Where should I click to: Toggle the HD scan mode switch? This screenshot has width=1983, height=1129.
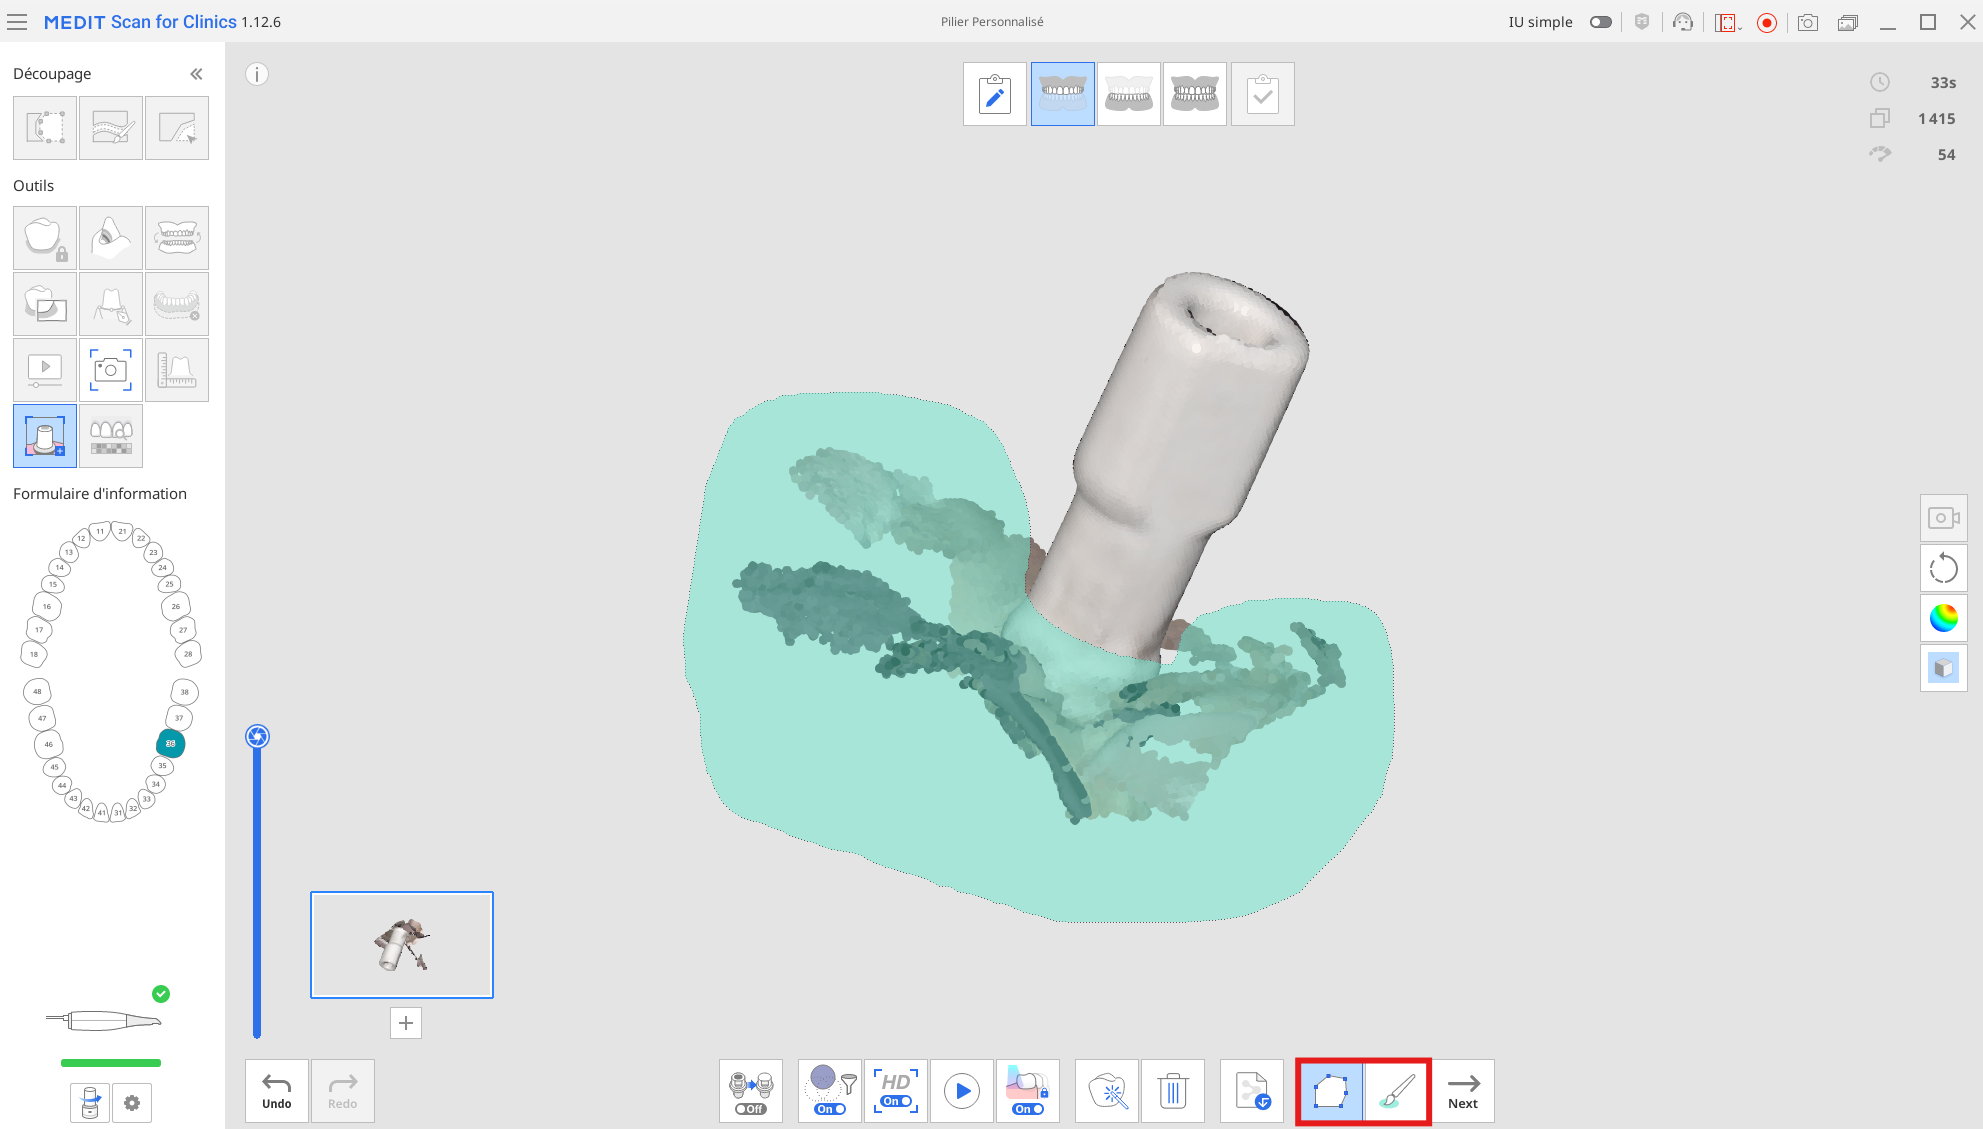[x=896, y=1101]
